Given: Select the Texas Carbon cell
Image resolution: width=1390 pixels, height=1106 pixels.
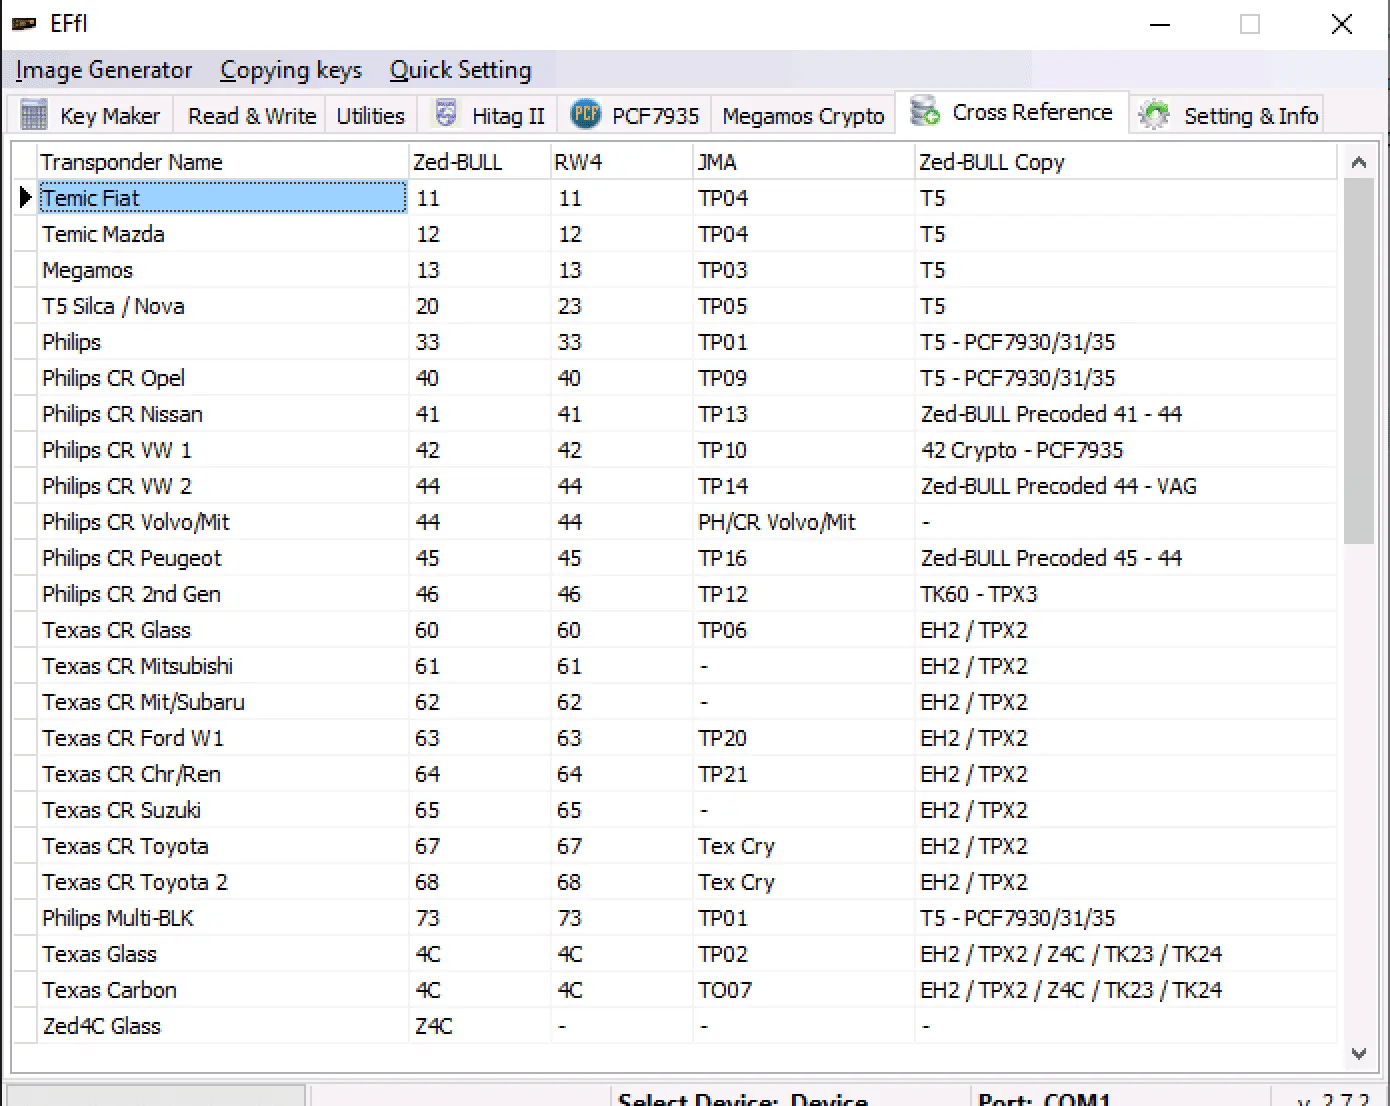Looking at the screenshot, I should pyautogui.click(x=223, y=990).
